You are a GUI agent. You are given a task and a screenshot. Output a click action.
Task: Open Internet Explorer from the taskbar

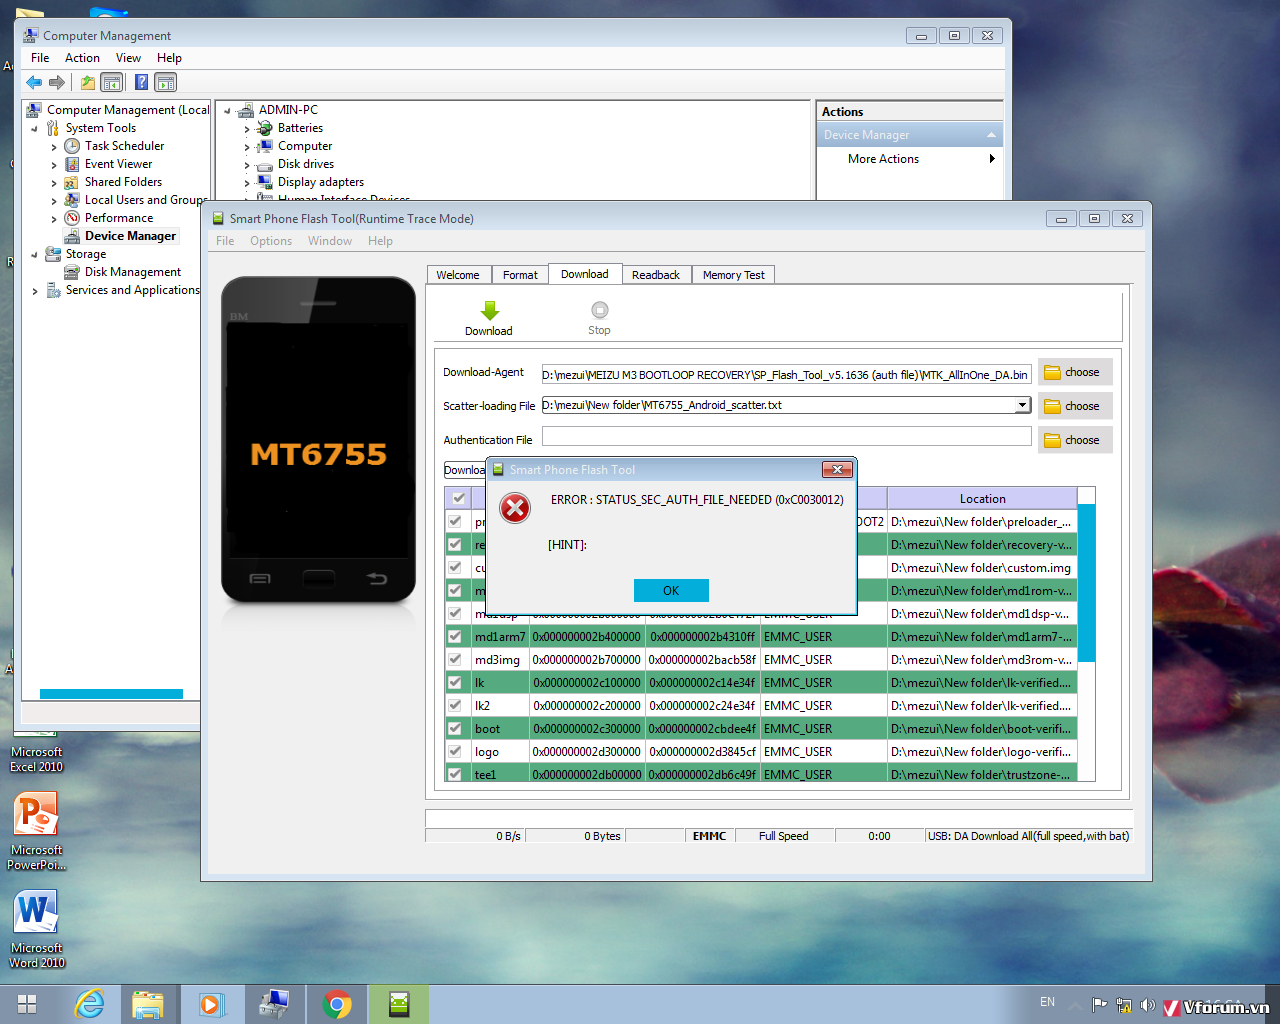(90, 1004)
